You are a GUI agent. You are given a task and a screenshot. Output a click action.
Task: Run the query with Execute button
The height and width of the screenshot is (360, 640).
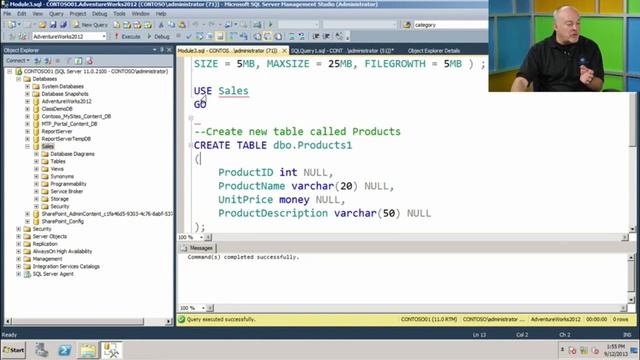[127, 36]
